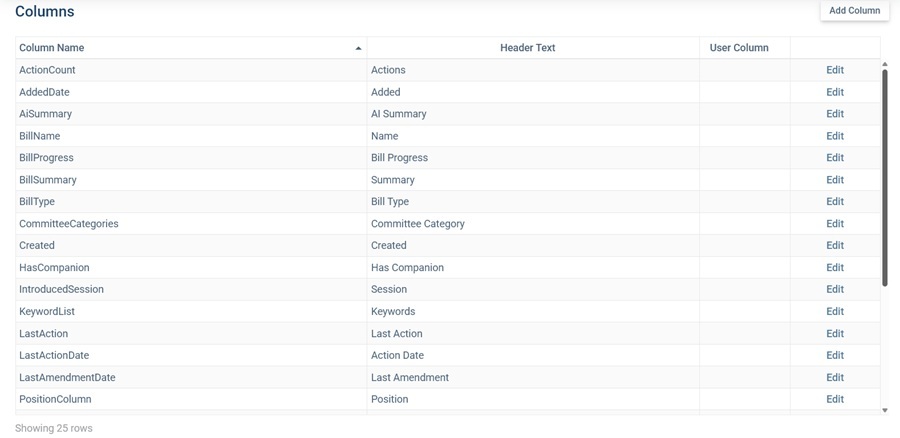
Task: Edit the AddedDate column
Action: click(x=835, y=92)
